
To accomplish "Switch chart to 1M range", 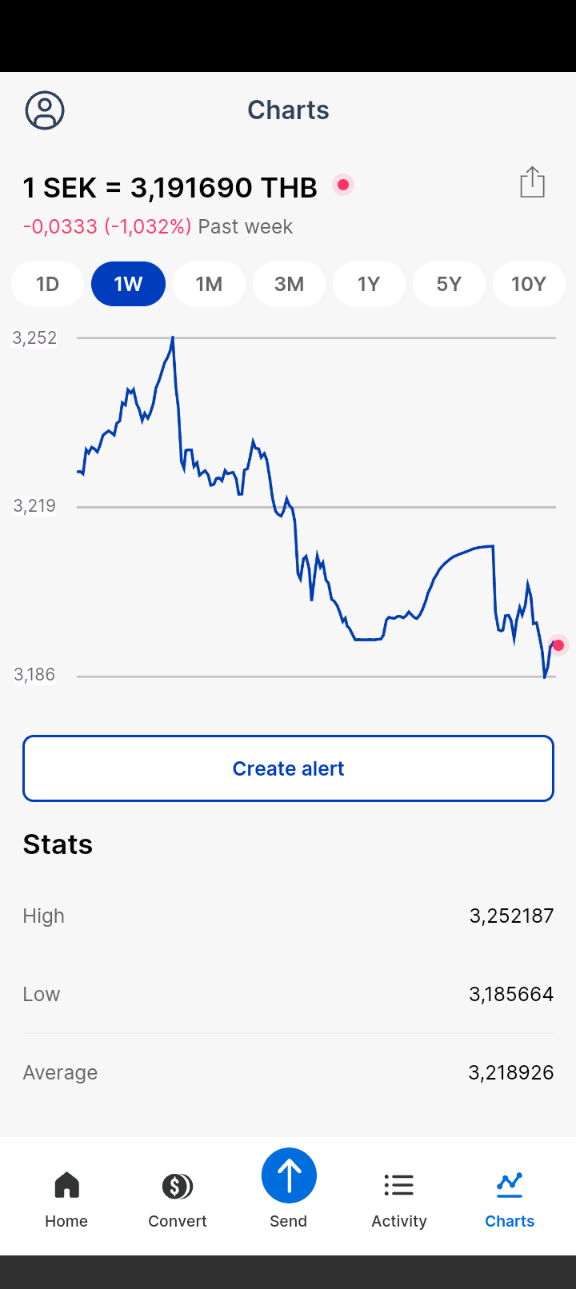I will pos(209,284).
